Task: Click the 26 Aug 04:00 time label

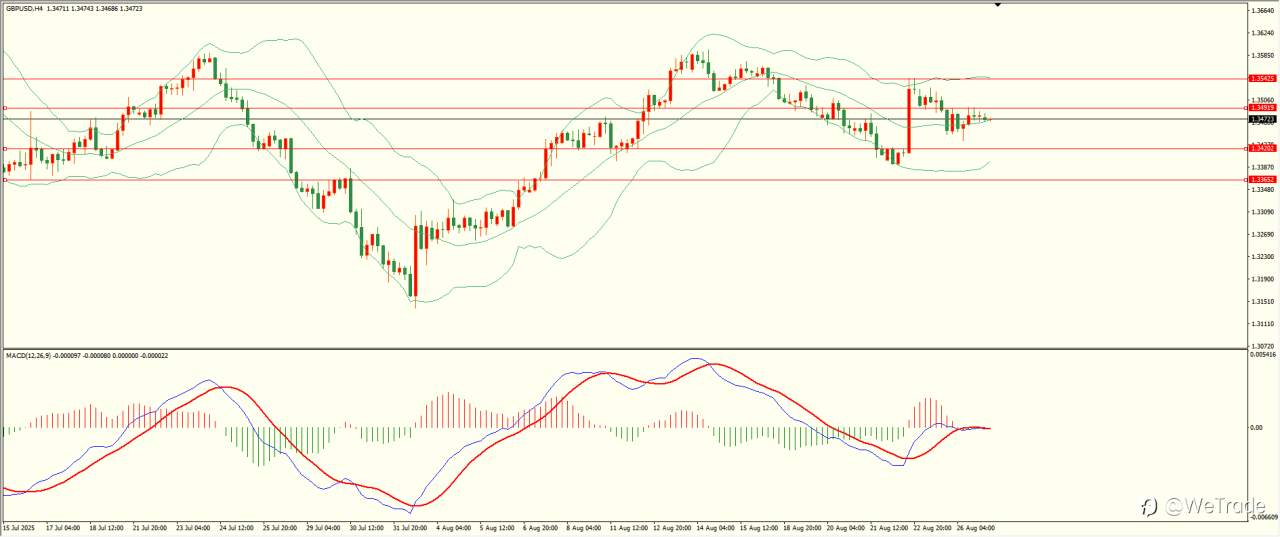Action: [975, 527]
